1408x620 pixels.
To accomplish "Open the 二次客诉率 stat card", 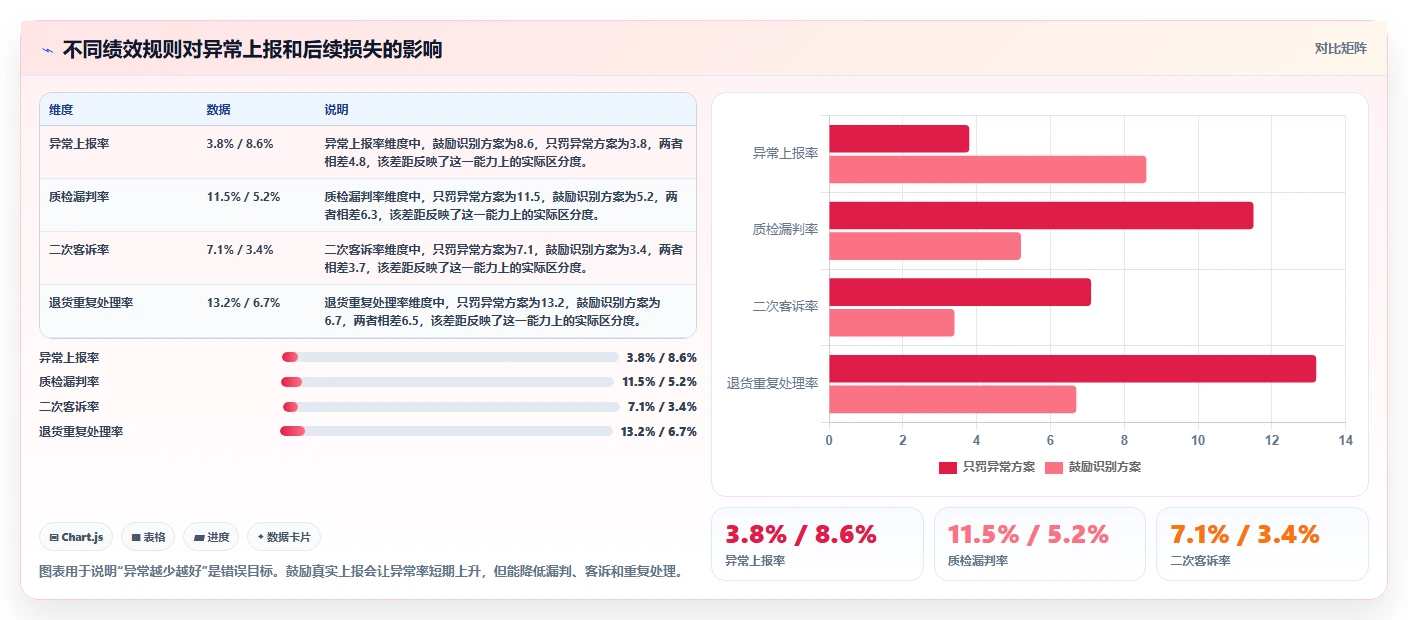I will [1262, 544].
